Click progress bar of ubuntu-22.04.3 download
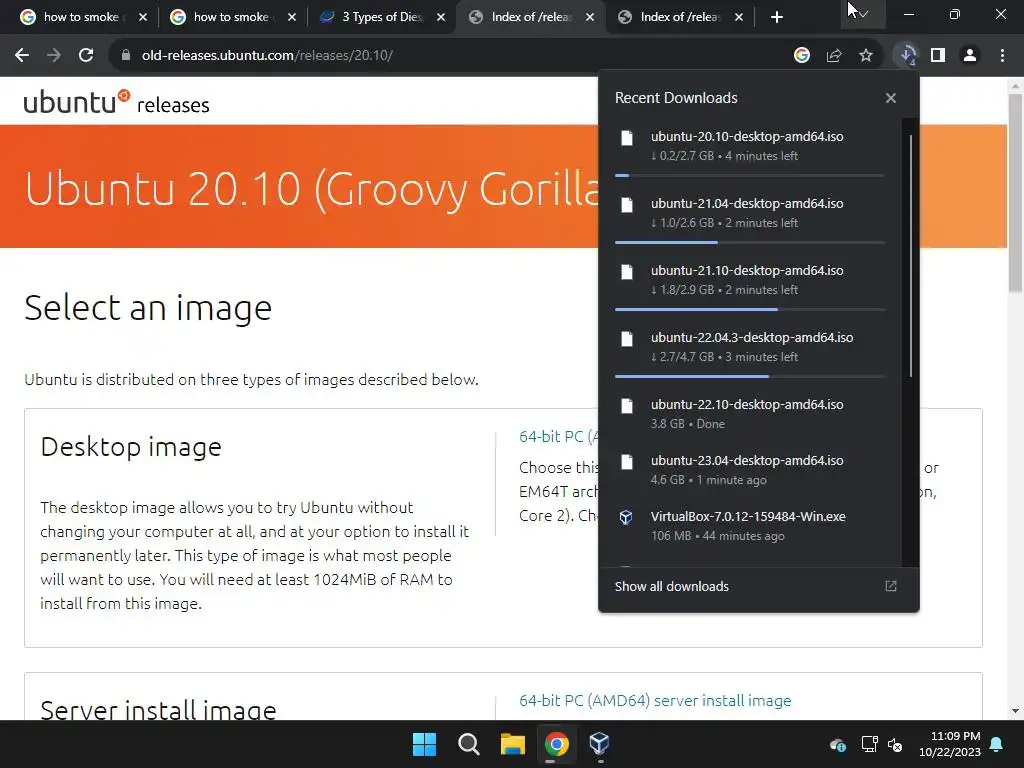Image resolution: width=1024 pixels, height=768 pixels. point(750,376)
